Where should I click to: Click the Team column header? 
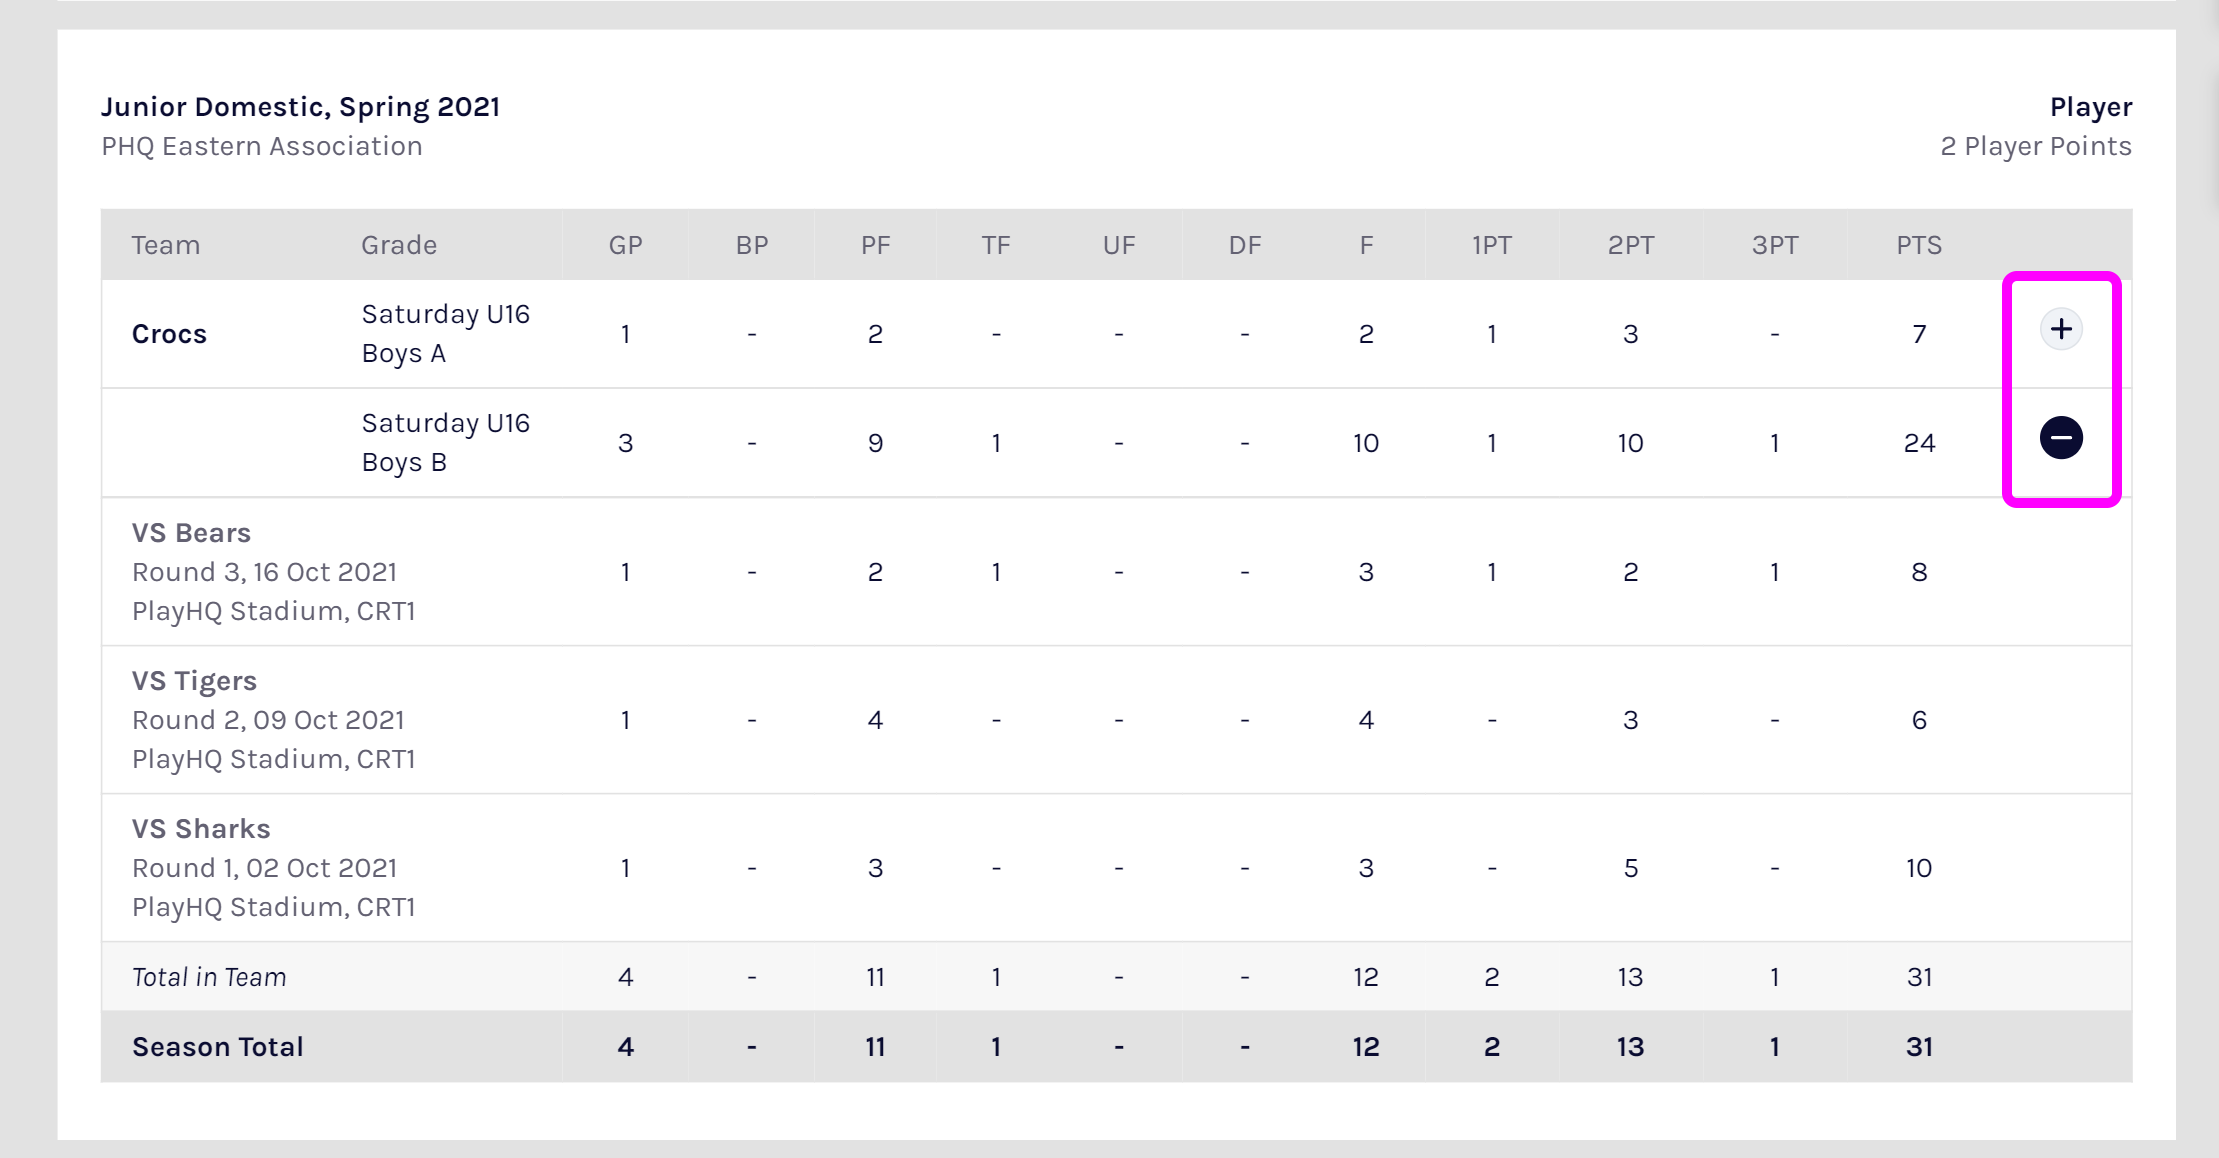point(166,244)
